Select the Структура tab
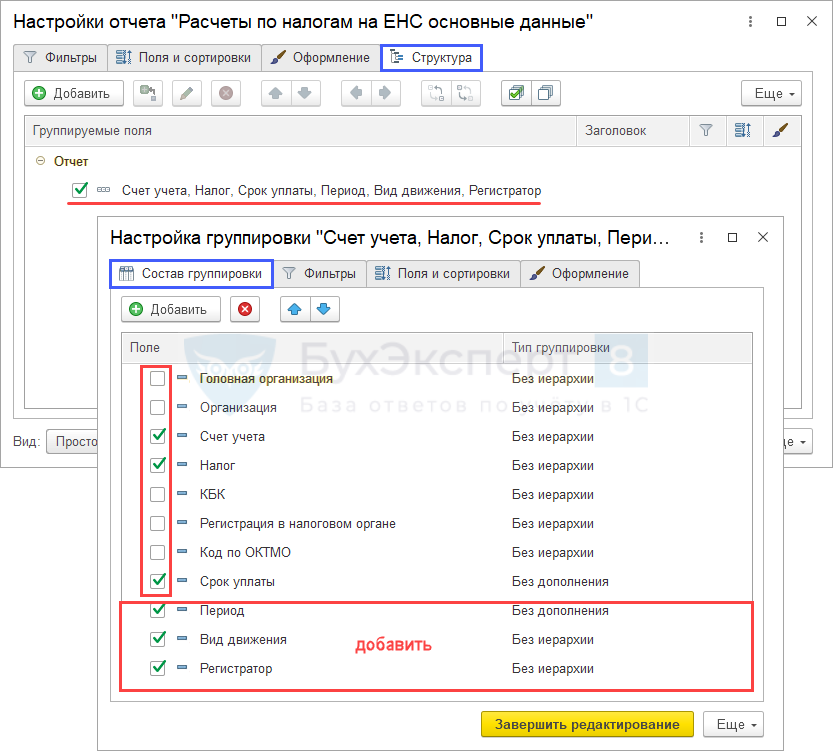The height and width of the screenshot is (751, 833). click(x=431, y=57)
